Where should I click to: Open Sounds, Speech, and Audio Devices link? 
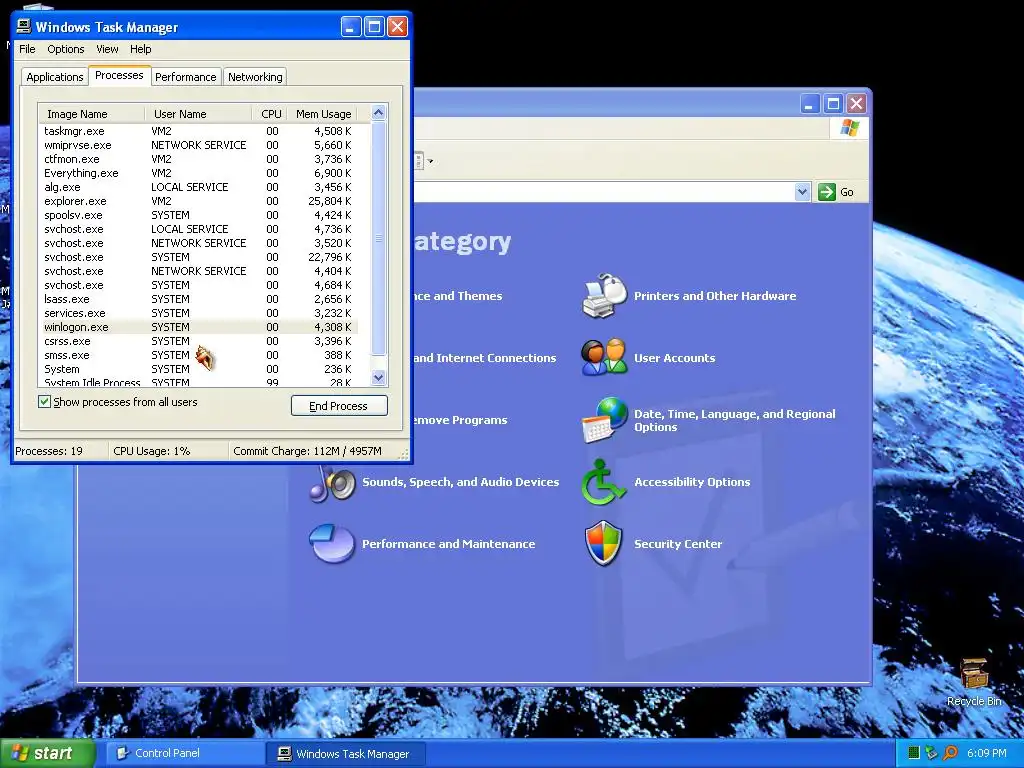460,482
